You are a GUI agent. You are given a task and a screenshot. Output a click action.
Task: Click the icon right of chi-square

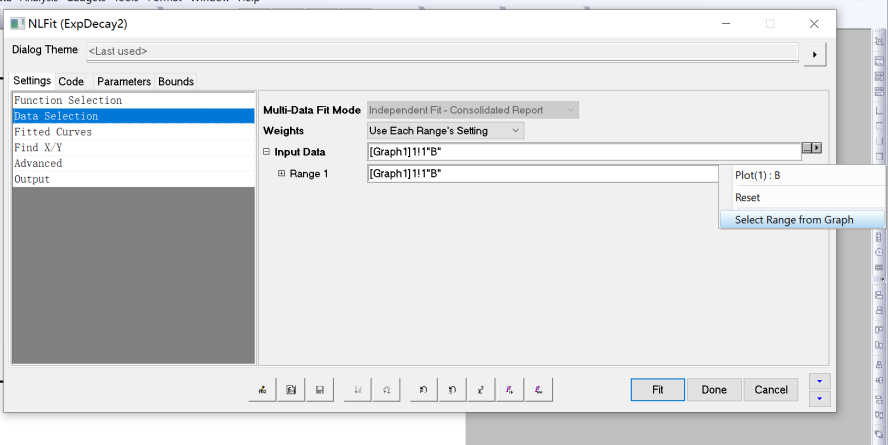point(510,390)
